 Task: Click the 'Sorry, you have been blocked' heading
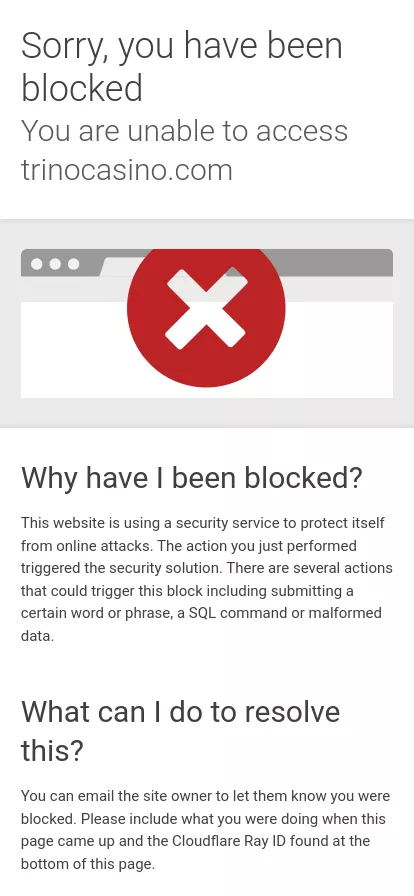(x=182, y=66)
